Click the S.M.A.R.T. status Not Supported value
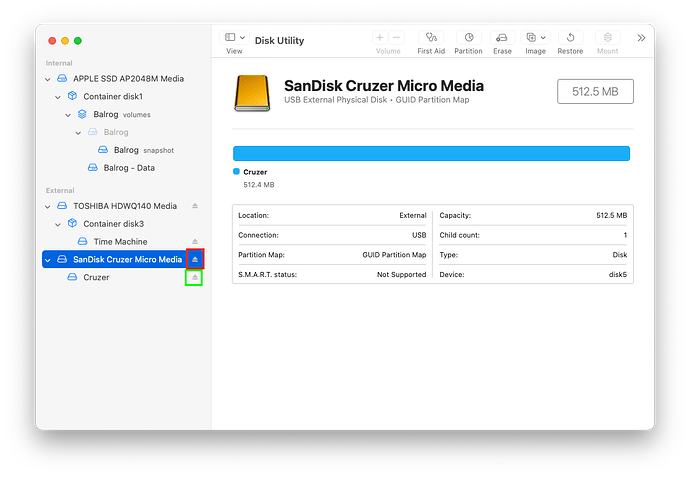Viewport: 690px width, 477px height. pyautogui.click(x=401, y=275)
